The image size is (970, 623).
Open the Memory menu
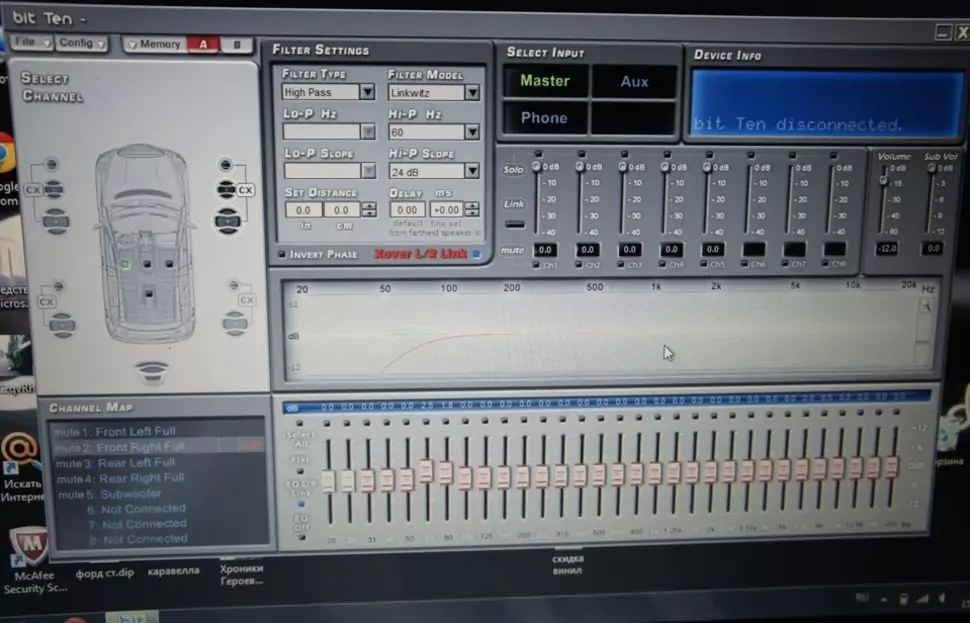click(x=155, y=44)
